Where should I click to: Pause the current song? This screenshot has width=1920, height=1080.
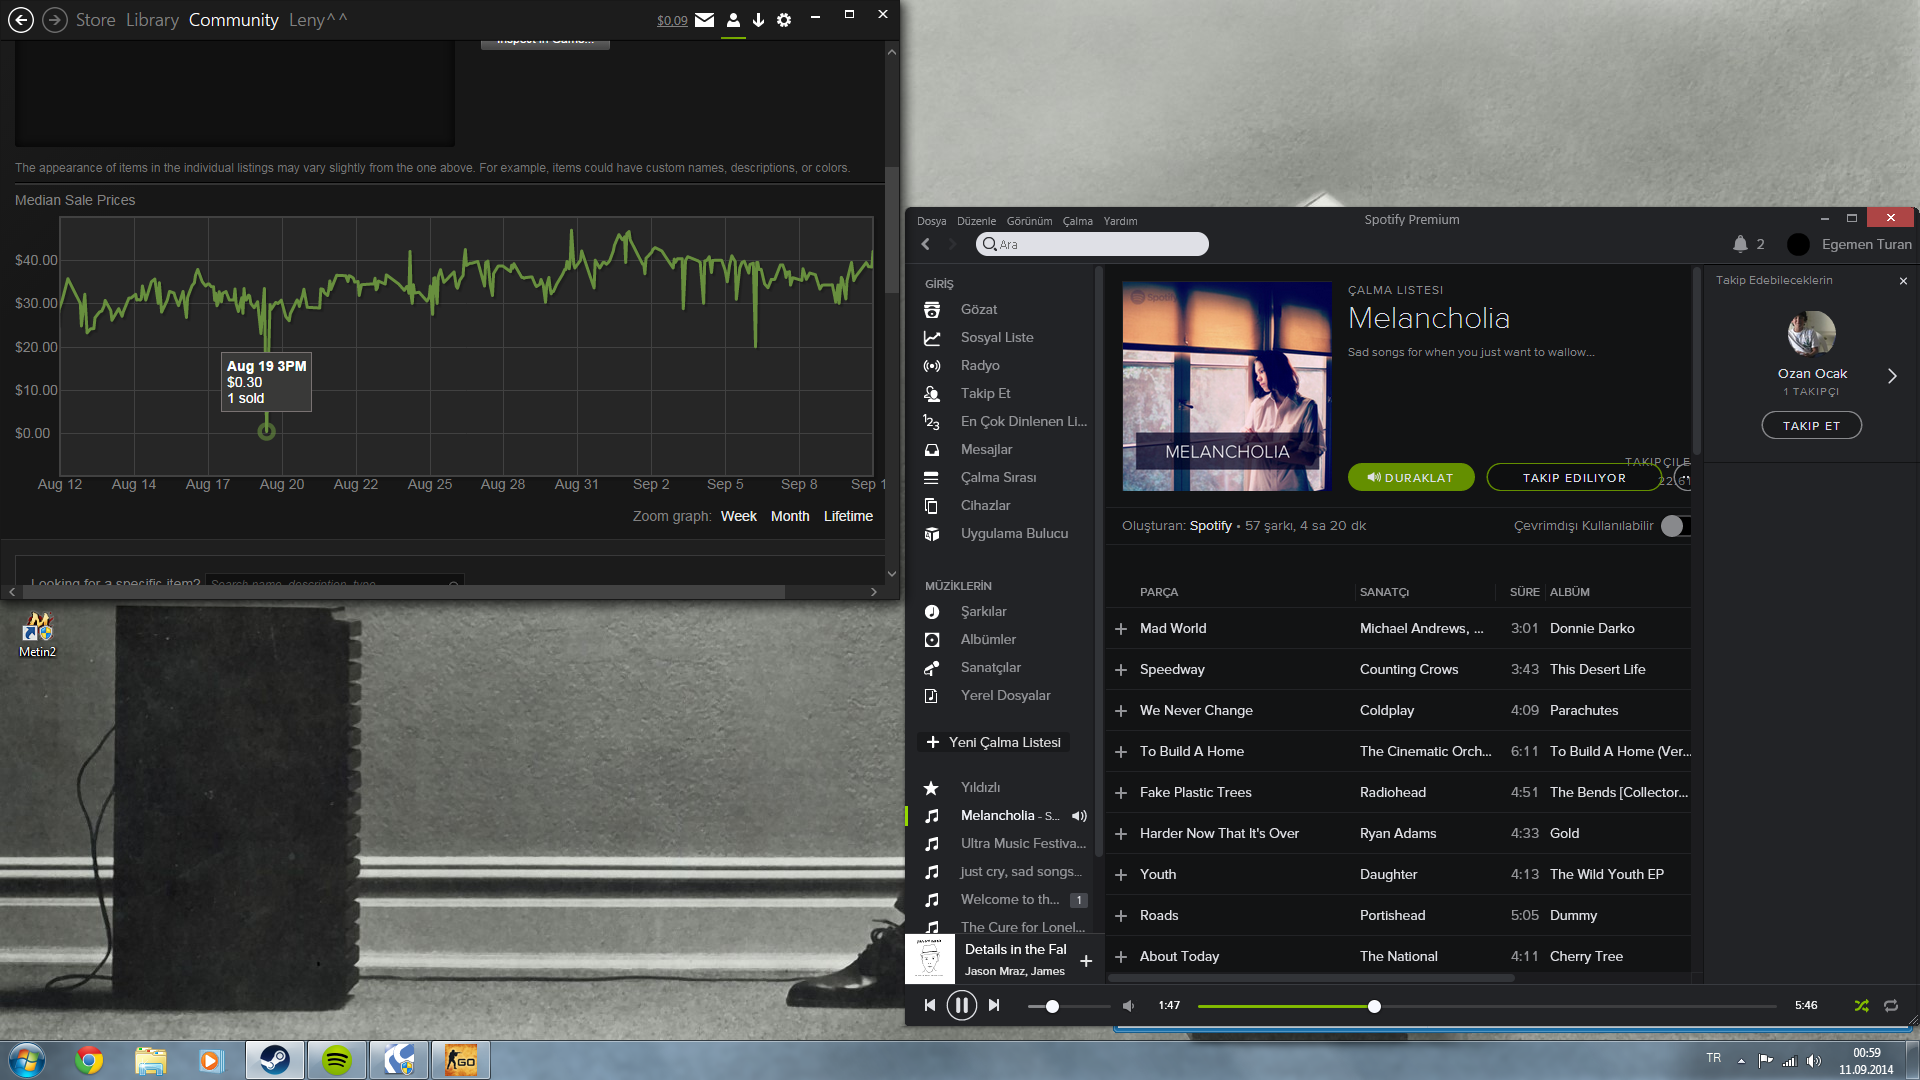962,1005
